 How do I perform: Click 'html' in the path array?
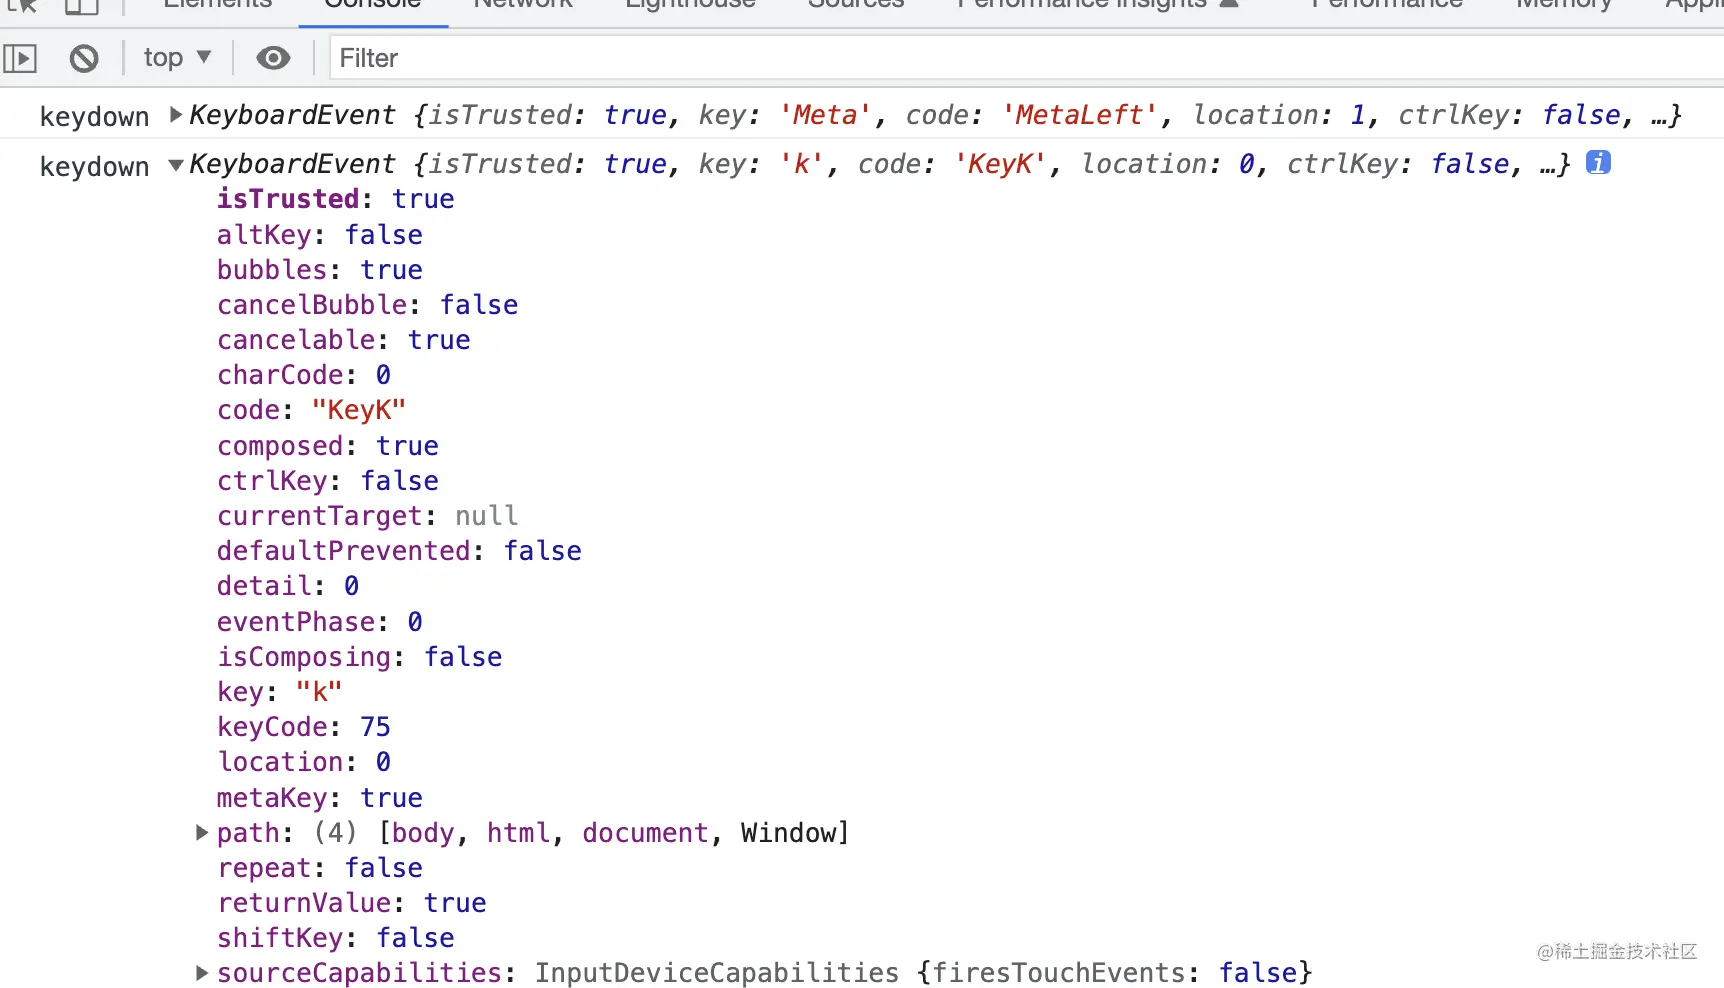click(518, 833)
